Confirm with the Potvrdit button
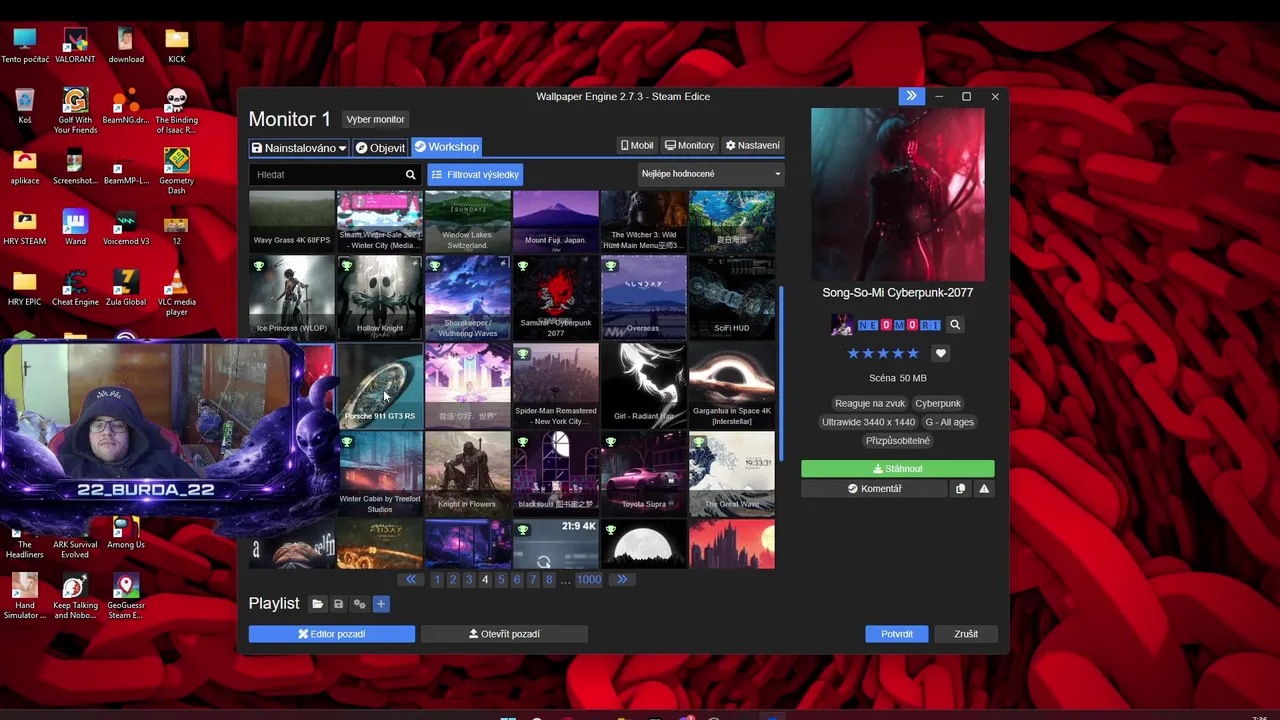 tap(897, 634)
